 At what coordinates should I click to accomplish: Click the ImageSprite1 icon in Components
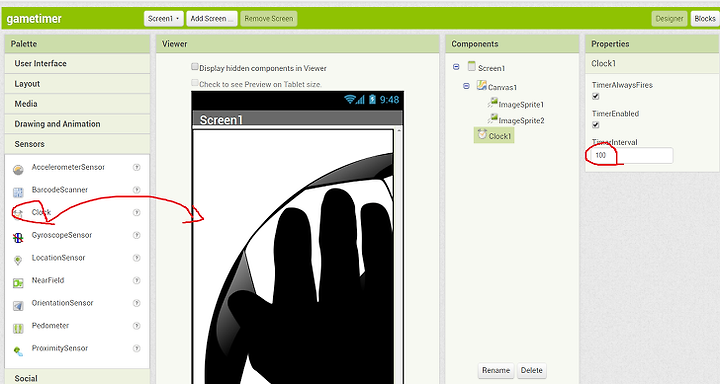(493, 103)
